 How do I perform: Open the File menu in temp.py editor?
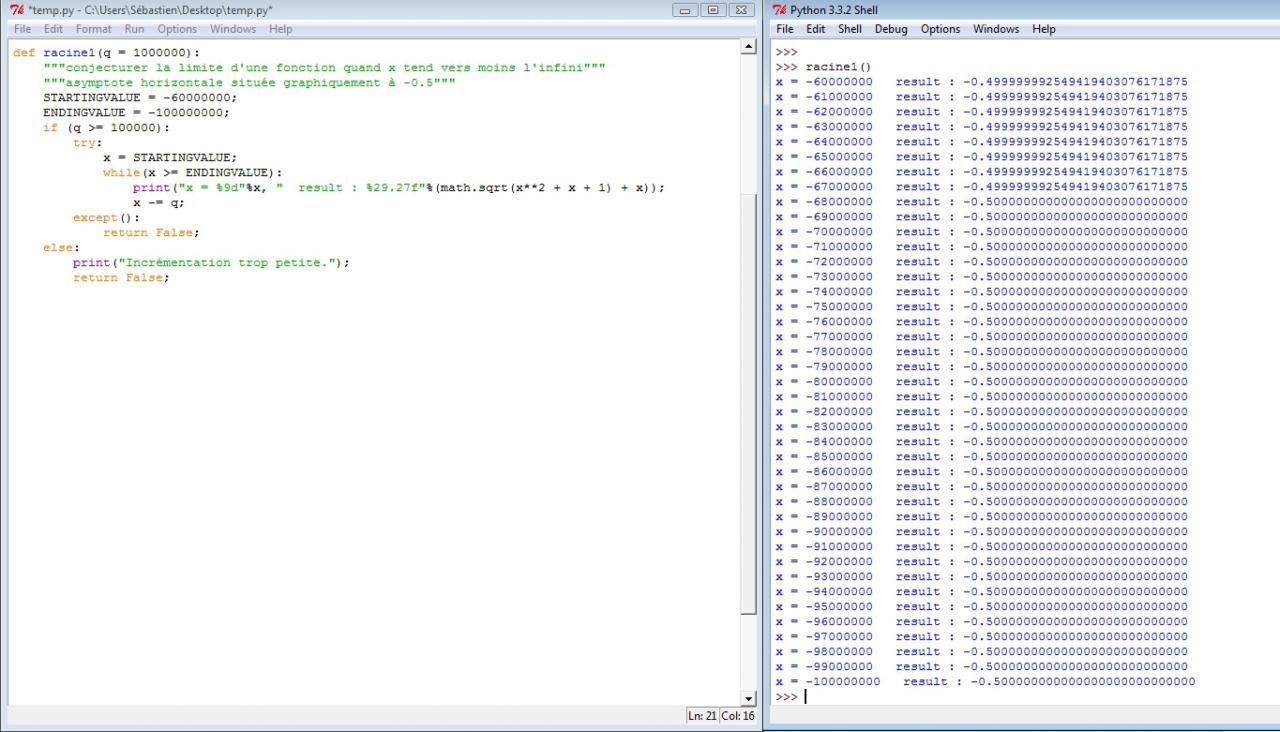click(x=22, y=29)
